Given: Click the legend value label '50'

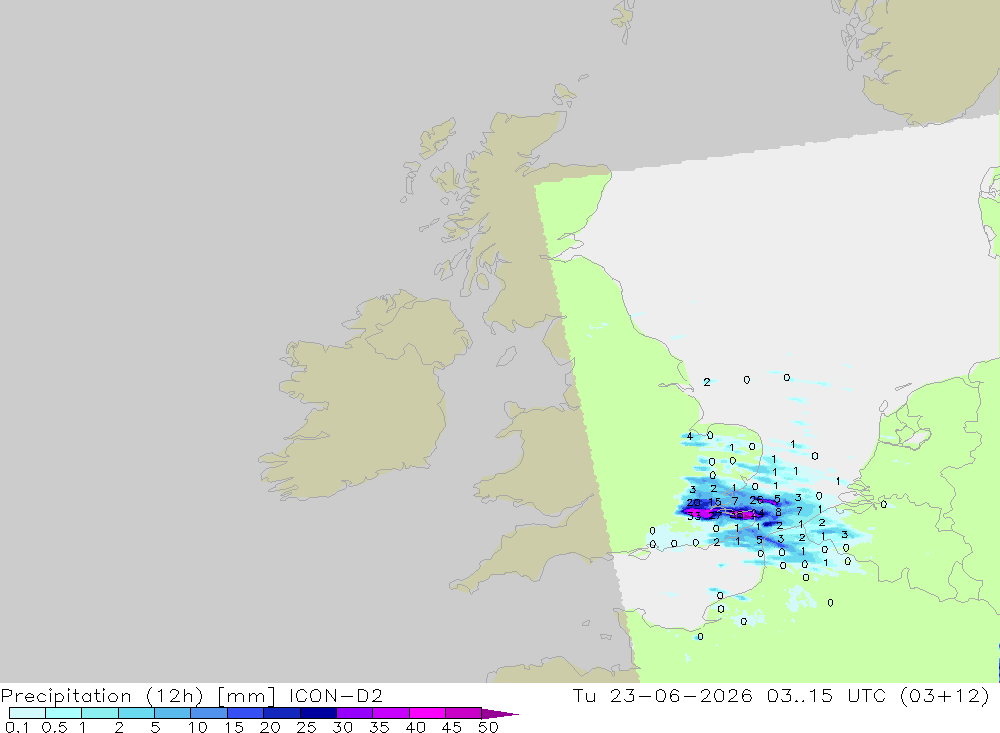Looking at the screenshot, I should pos(488,727).
